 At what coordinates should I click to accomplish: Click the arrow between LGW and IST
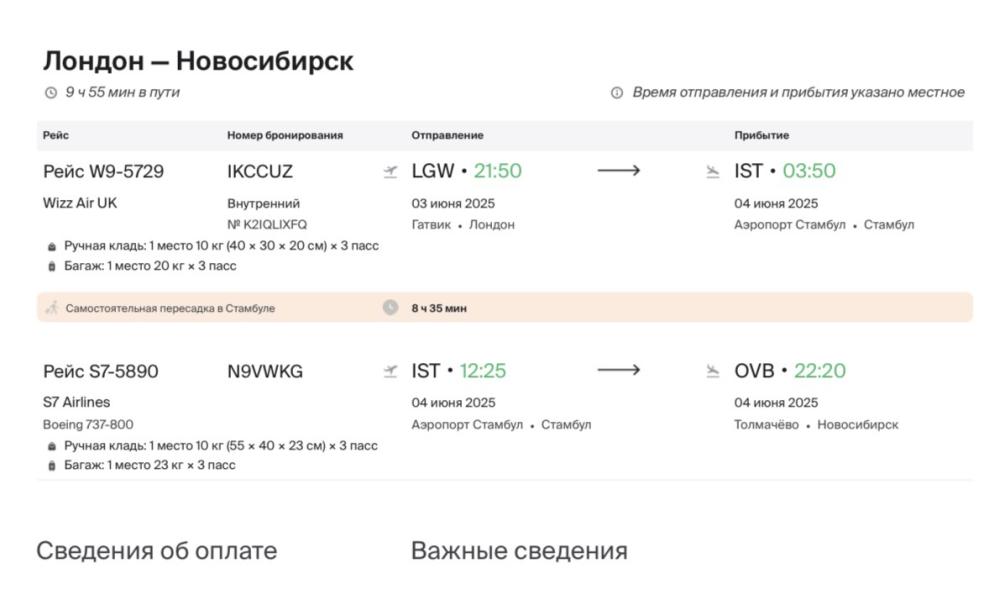click(x=619, y=171)
